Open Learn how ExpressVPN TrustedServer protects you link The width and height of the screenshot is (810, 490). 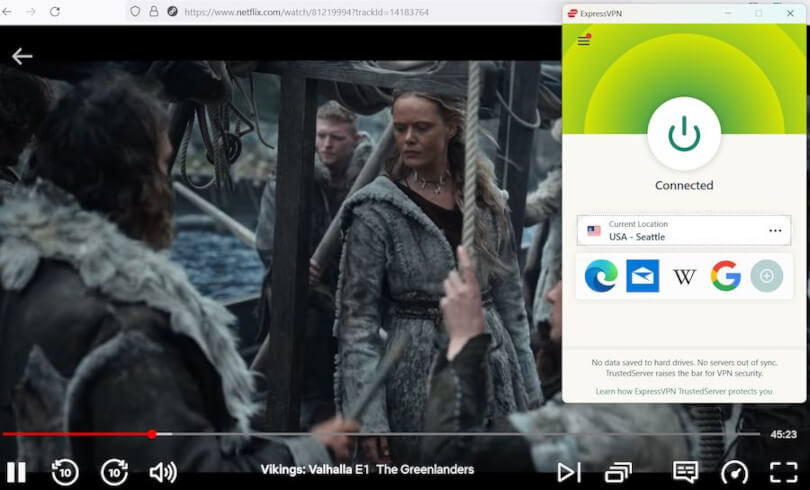click(x=684, y=391)
